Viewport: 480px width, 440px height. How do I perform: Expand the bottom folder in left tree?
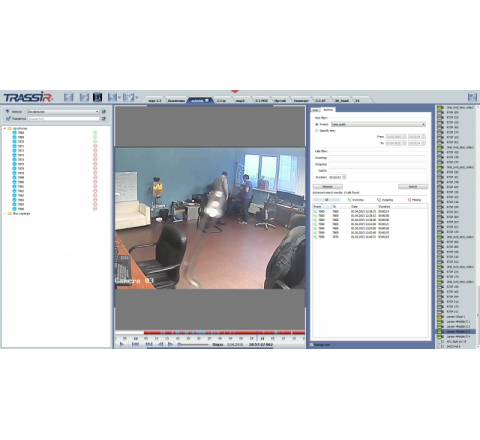click(5, 213)
